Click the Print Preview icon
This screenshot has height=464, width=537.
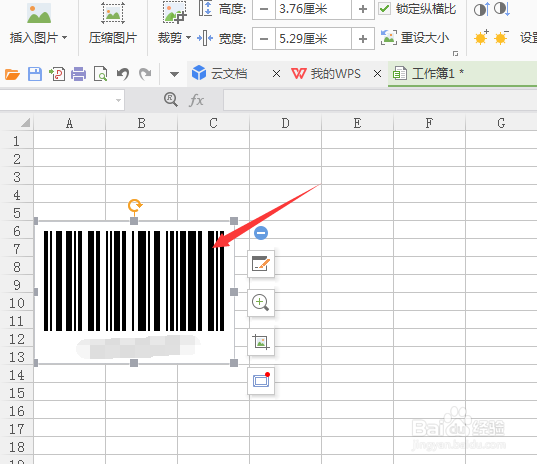click(100, 74)
